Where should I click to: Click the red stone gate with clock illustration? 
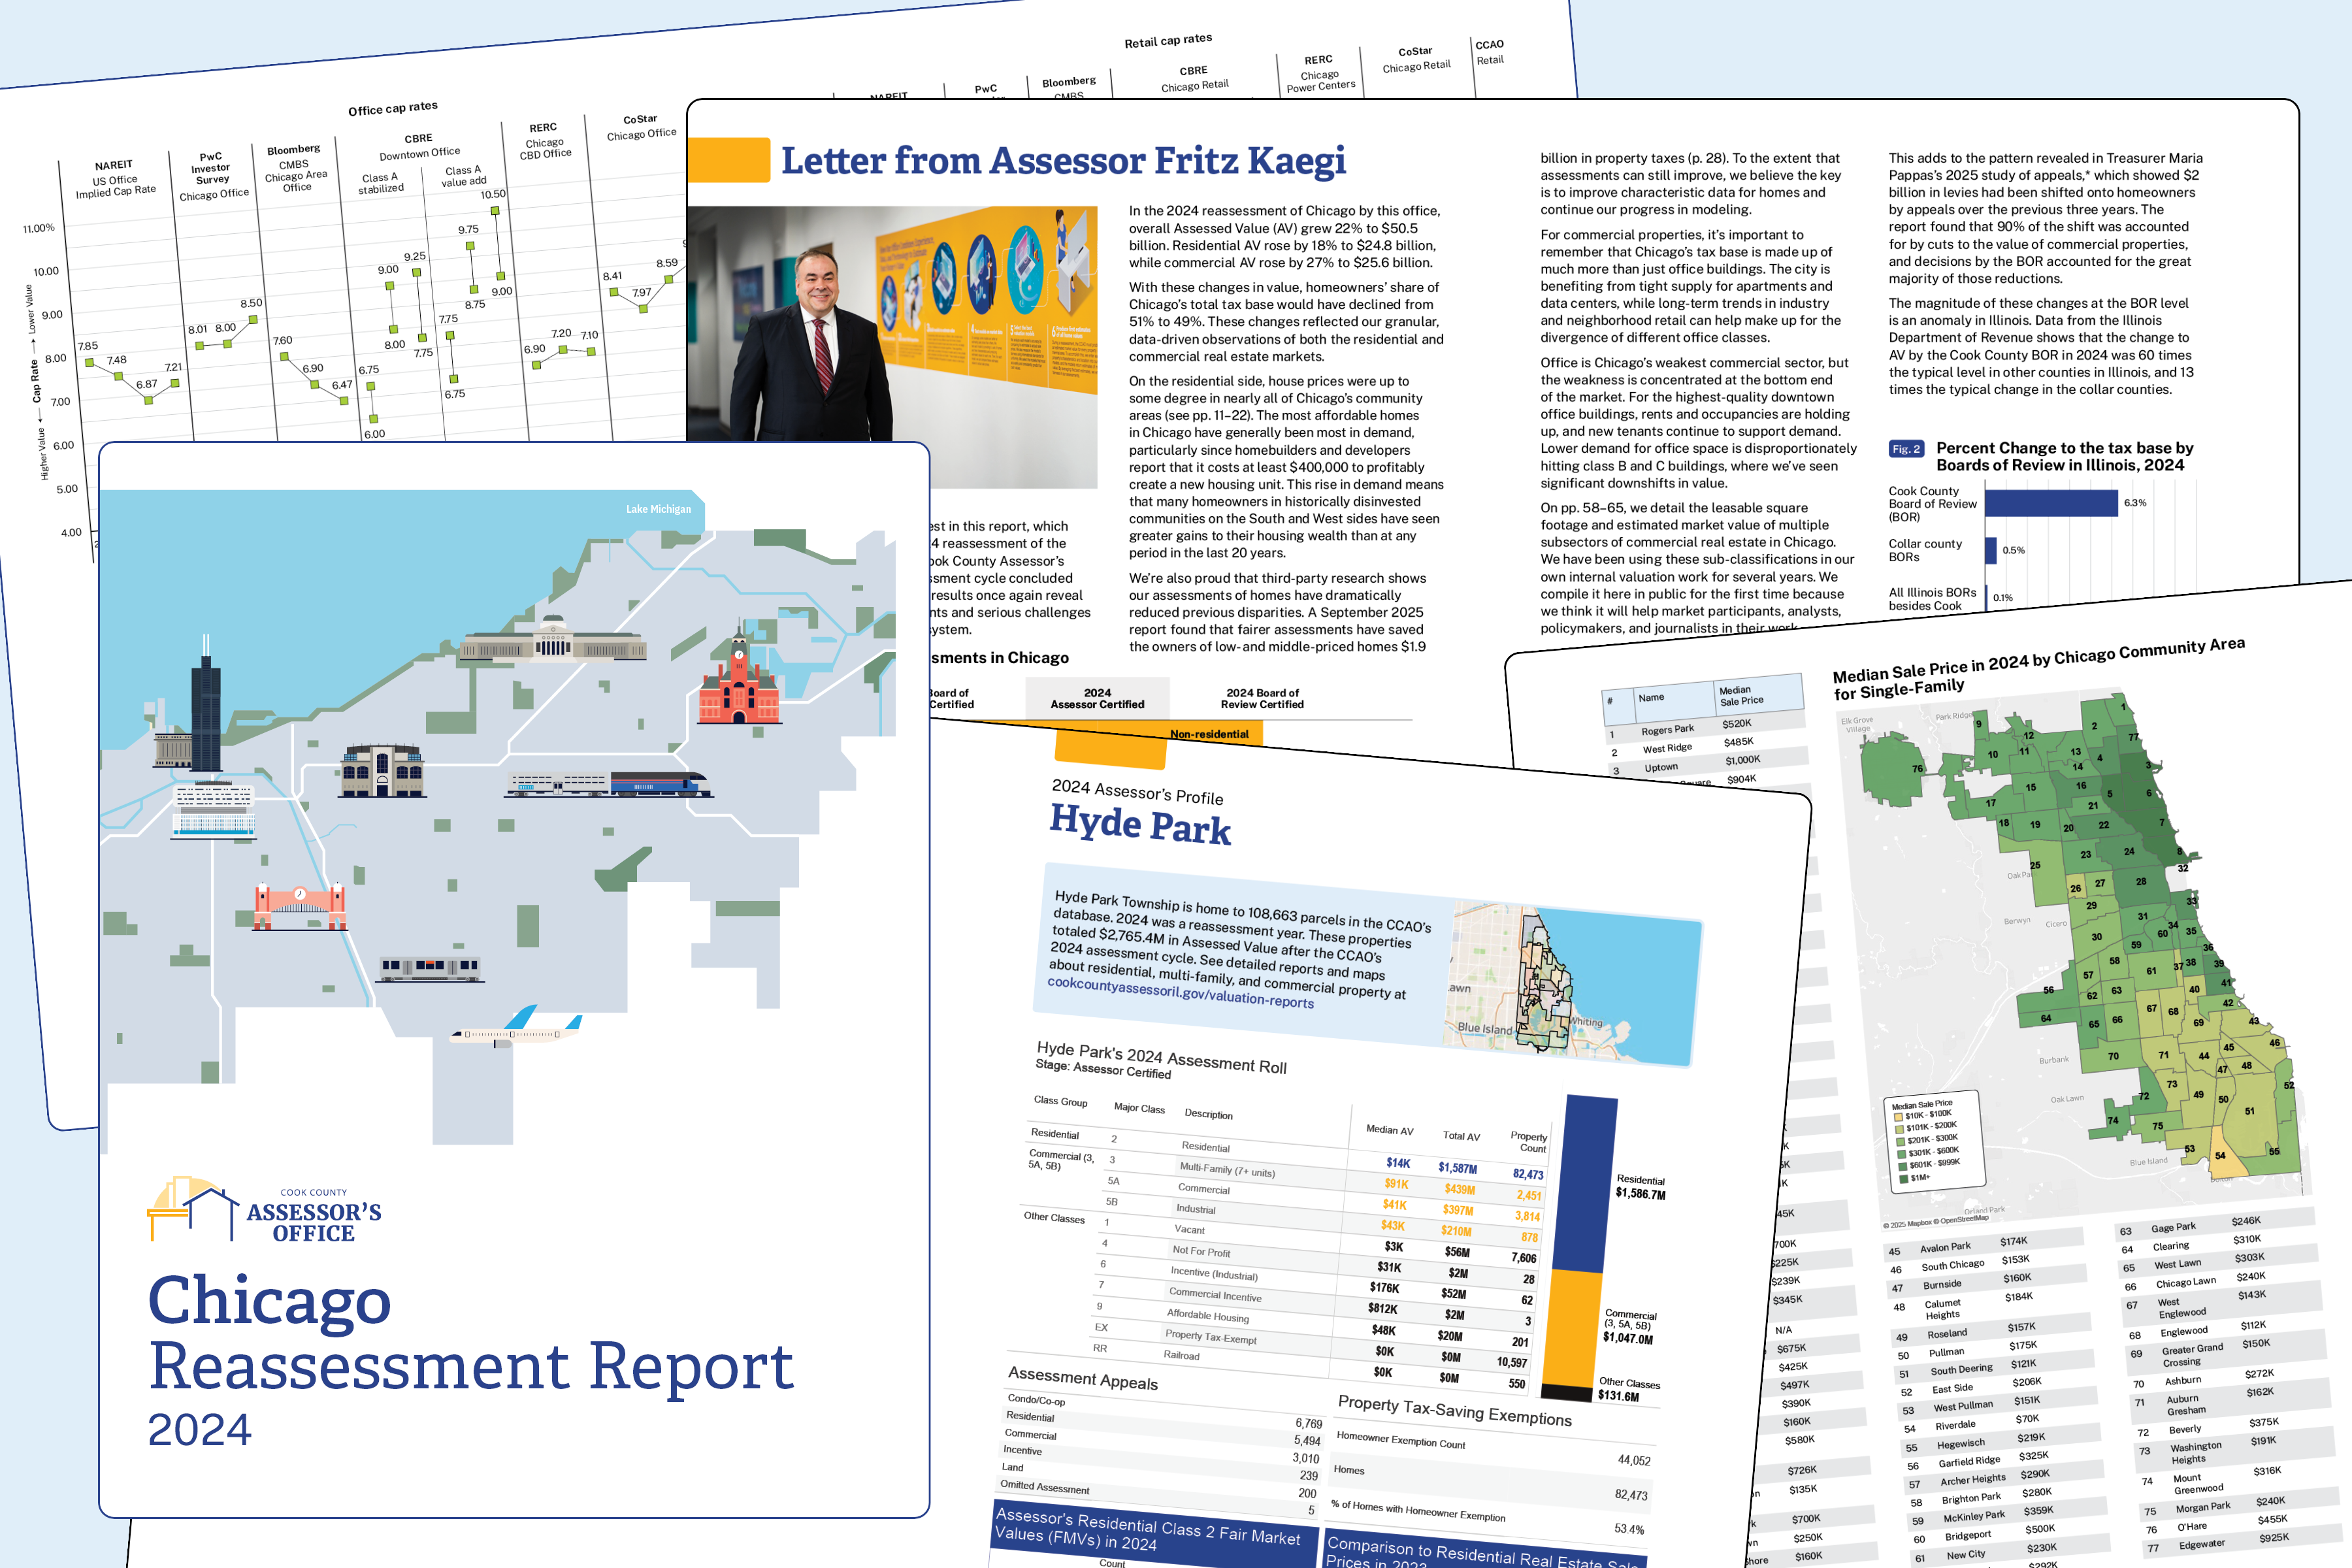click(299, 905)
